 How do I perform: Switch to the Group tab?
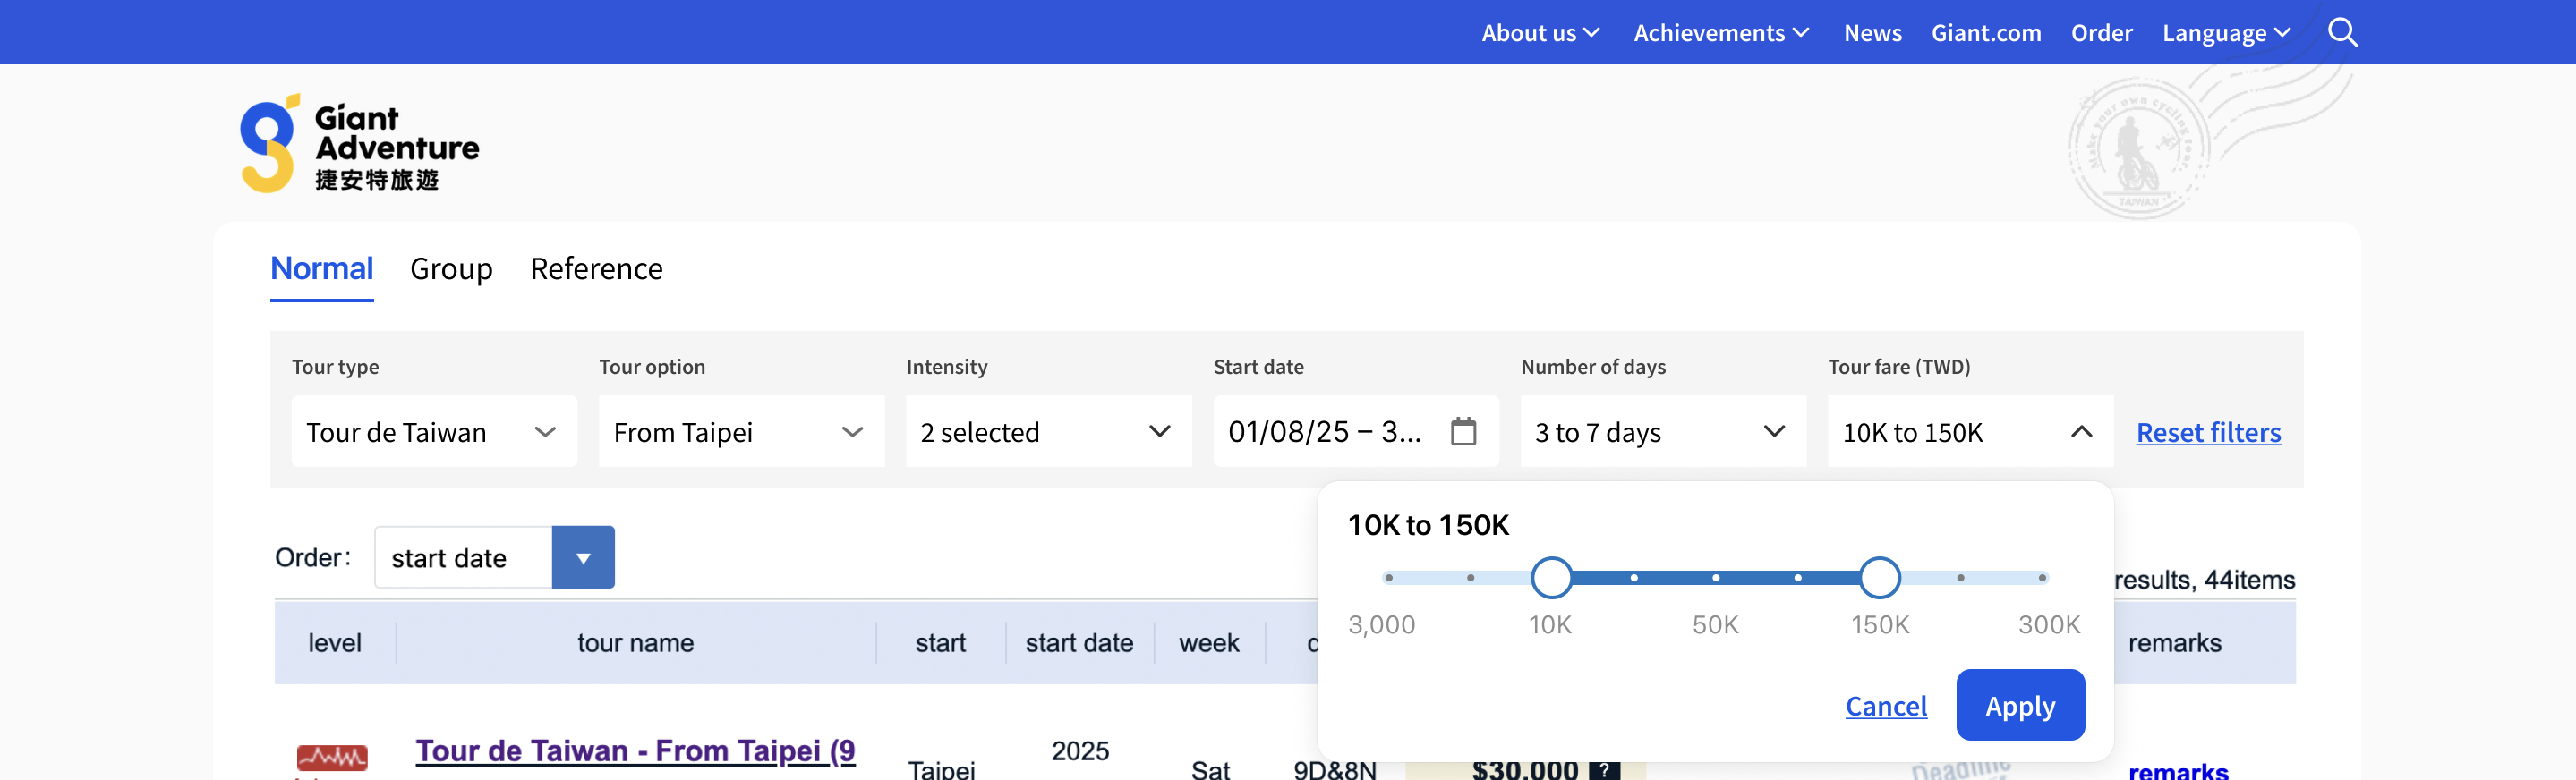[x=451, y=269]
